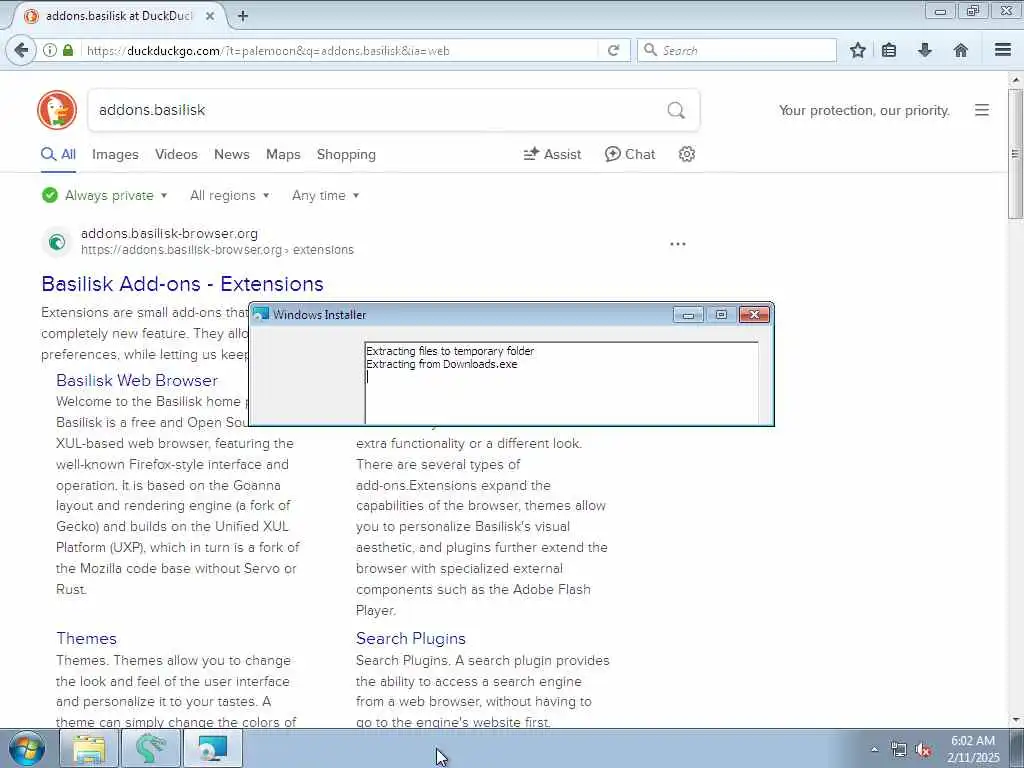1024x768 pixels.
Task: Switch to the Videos tab
Action: (176, 155)
